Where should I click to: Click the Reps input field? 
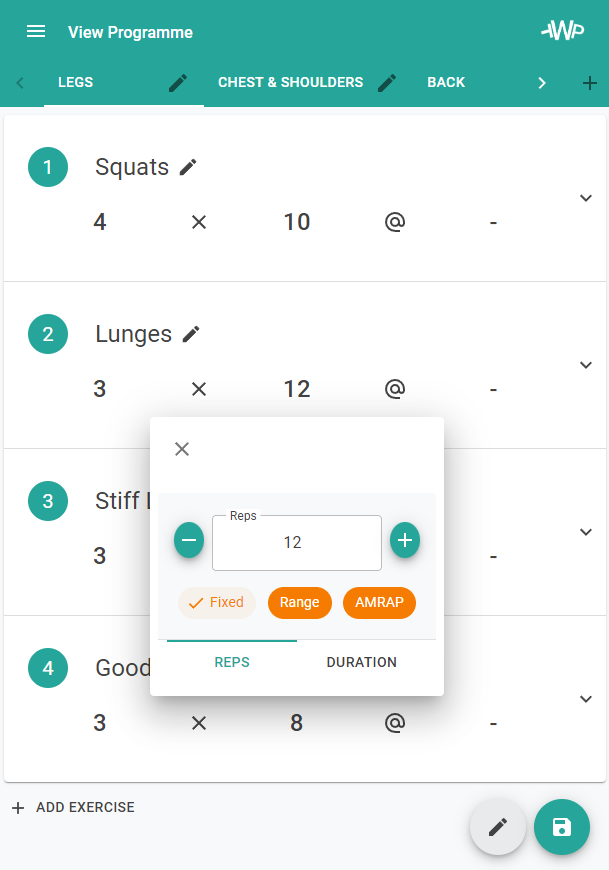coord(297,543)
